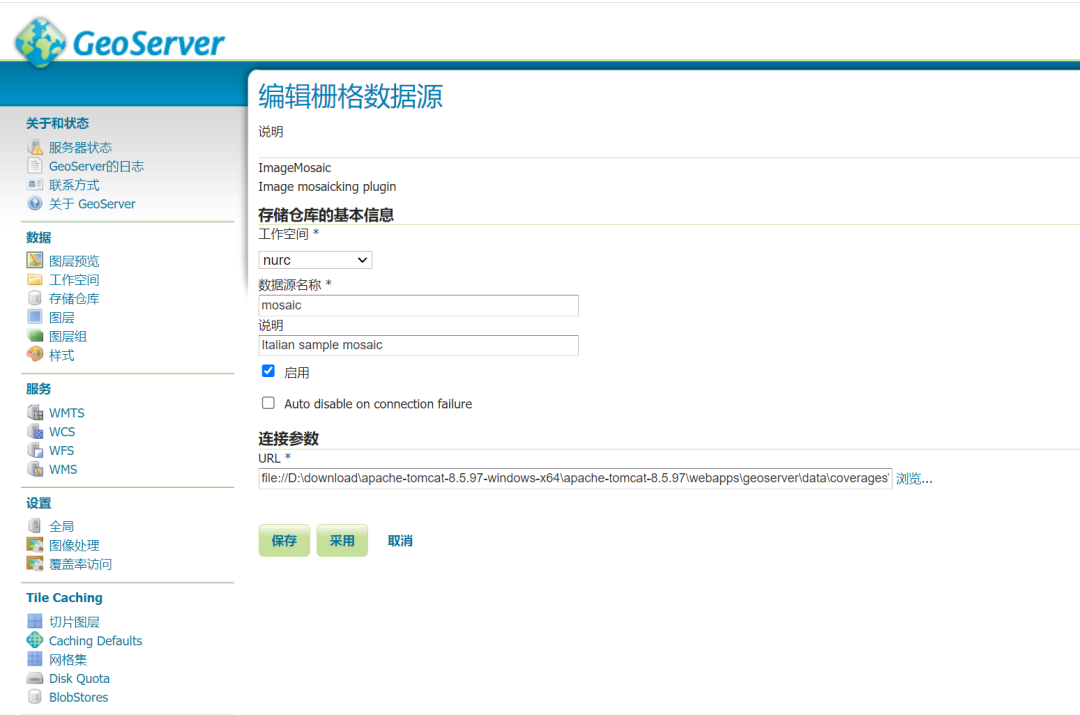The width and height of the screenshot is (1080, 715).
Task: Click the WCS service icon
Action: click(x=35, y=431)
